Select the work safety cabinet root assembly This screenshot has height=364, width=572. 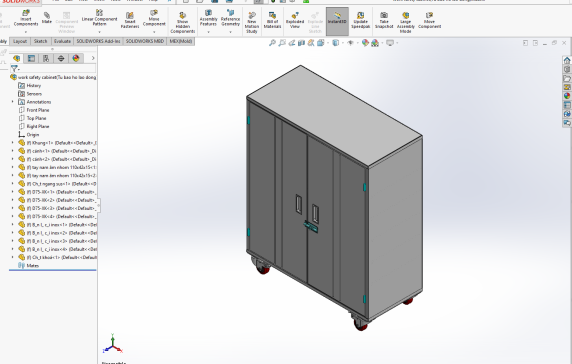point(53,77)
